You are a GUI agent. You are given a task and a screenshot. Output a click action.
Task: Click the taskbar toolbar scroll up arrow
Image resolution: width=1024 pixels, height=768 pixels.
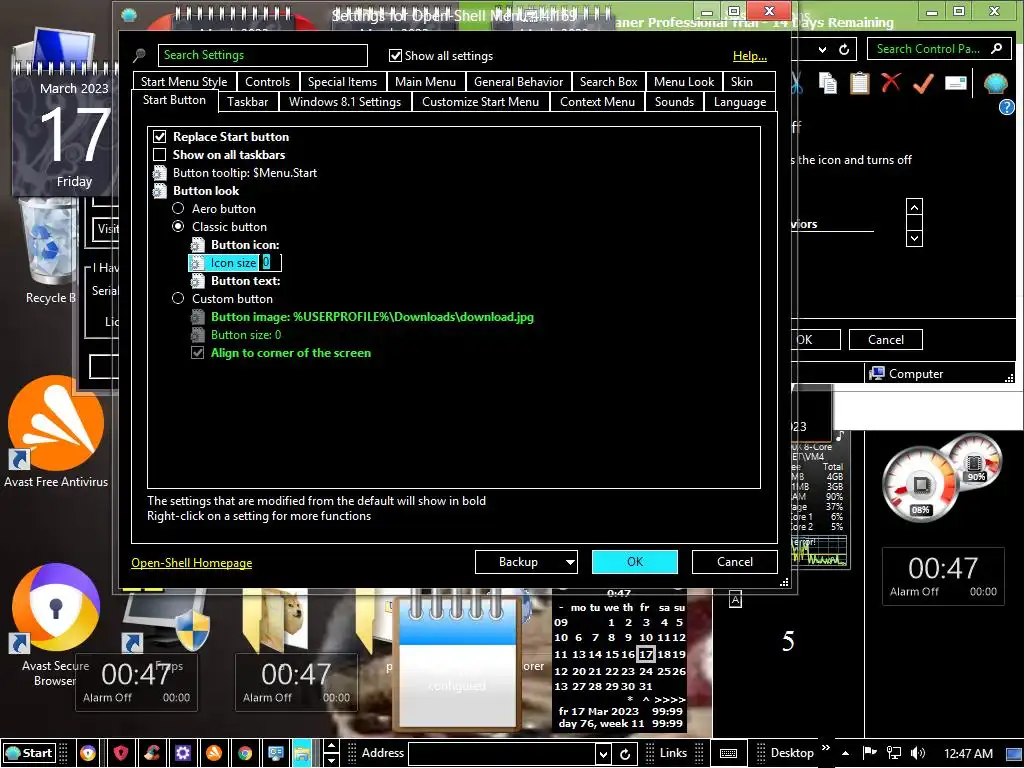pyautogui.click(x=331, y=746)
